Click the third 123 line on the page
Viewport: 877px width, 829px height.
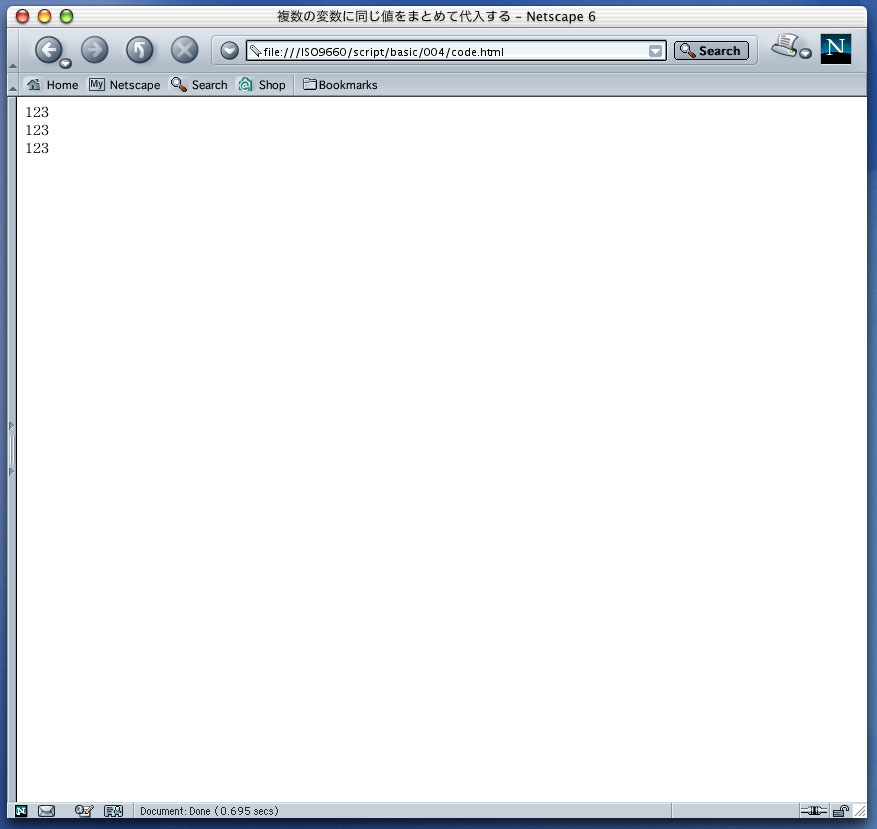(37, 148)
